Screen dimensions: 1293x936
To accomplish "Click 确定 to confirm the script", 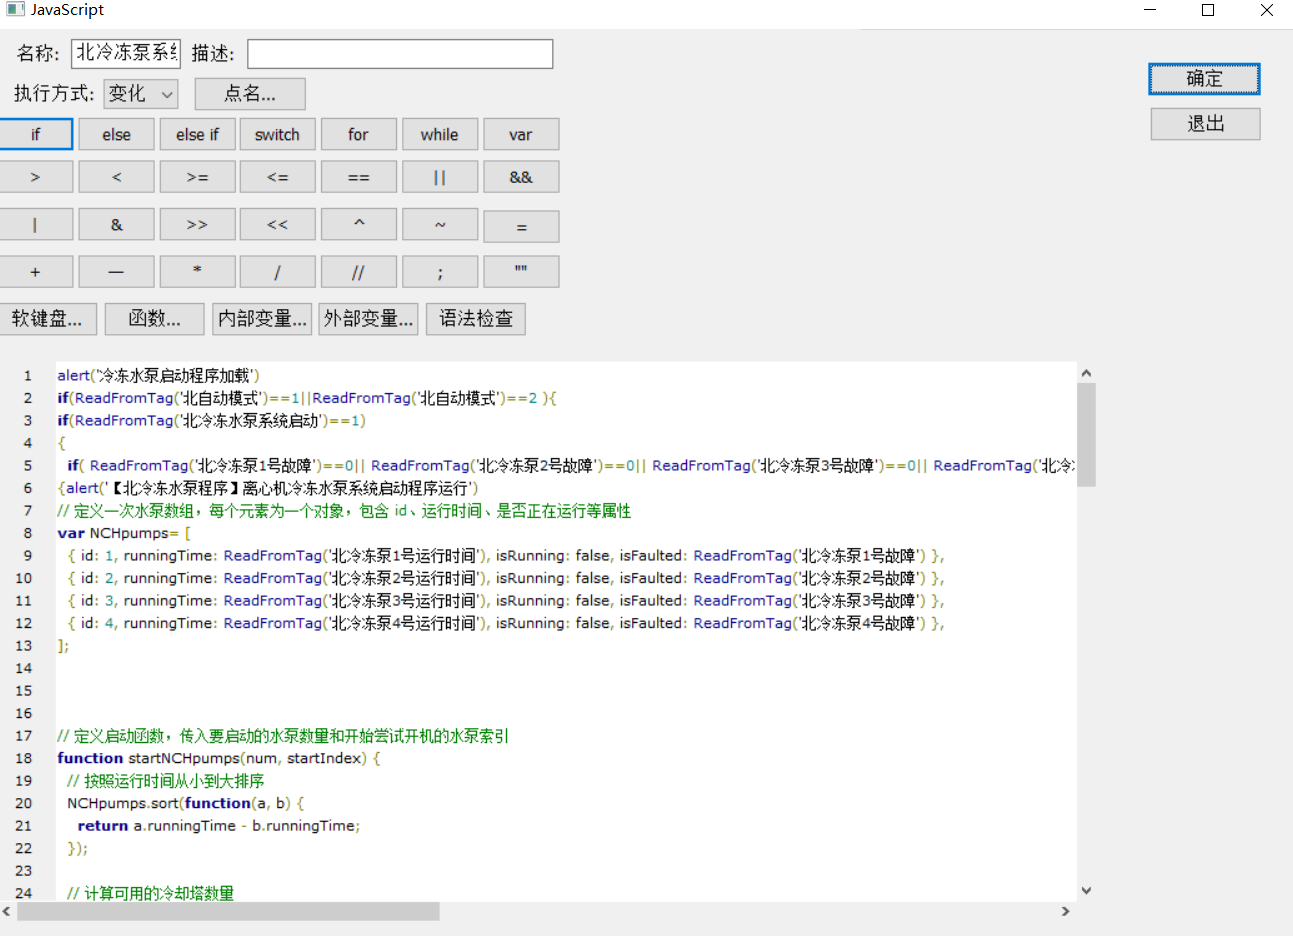I will (1204, 79).
